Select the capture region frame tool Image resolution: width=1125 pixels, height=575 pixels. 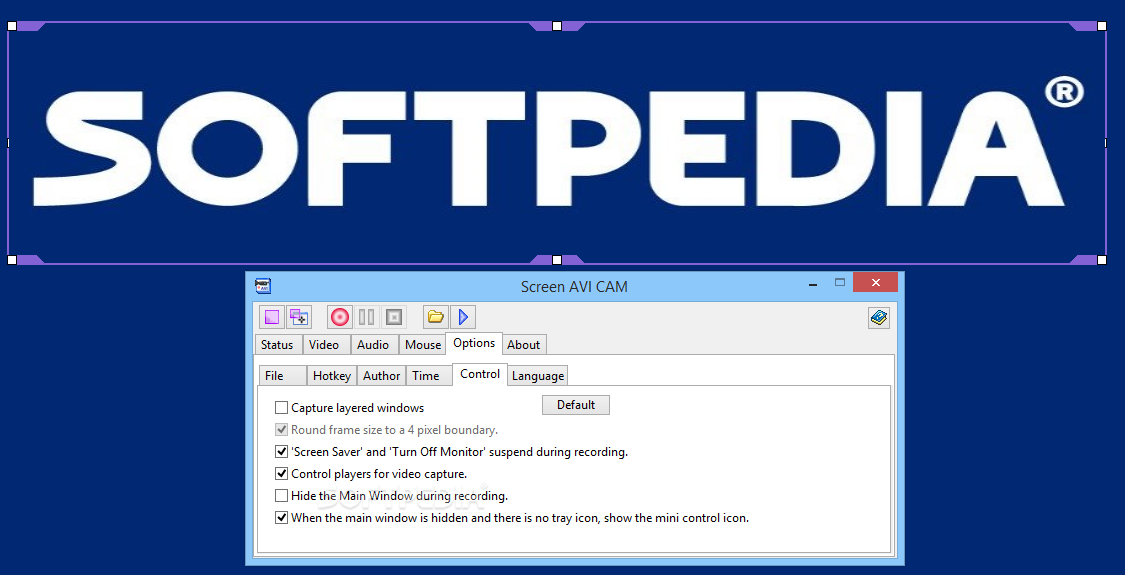272,317
